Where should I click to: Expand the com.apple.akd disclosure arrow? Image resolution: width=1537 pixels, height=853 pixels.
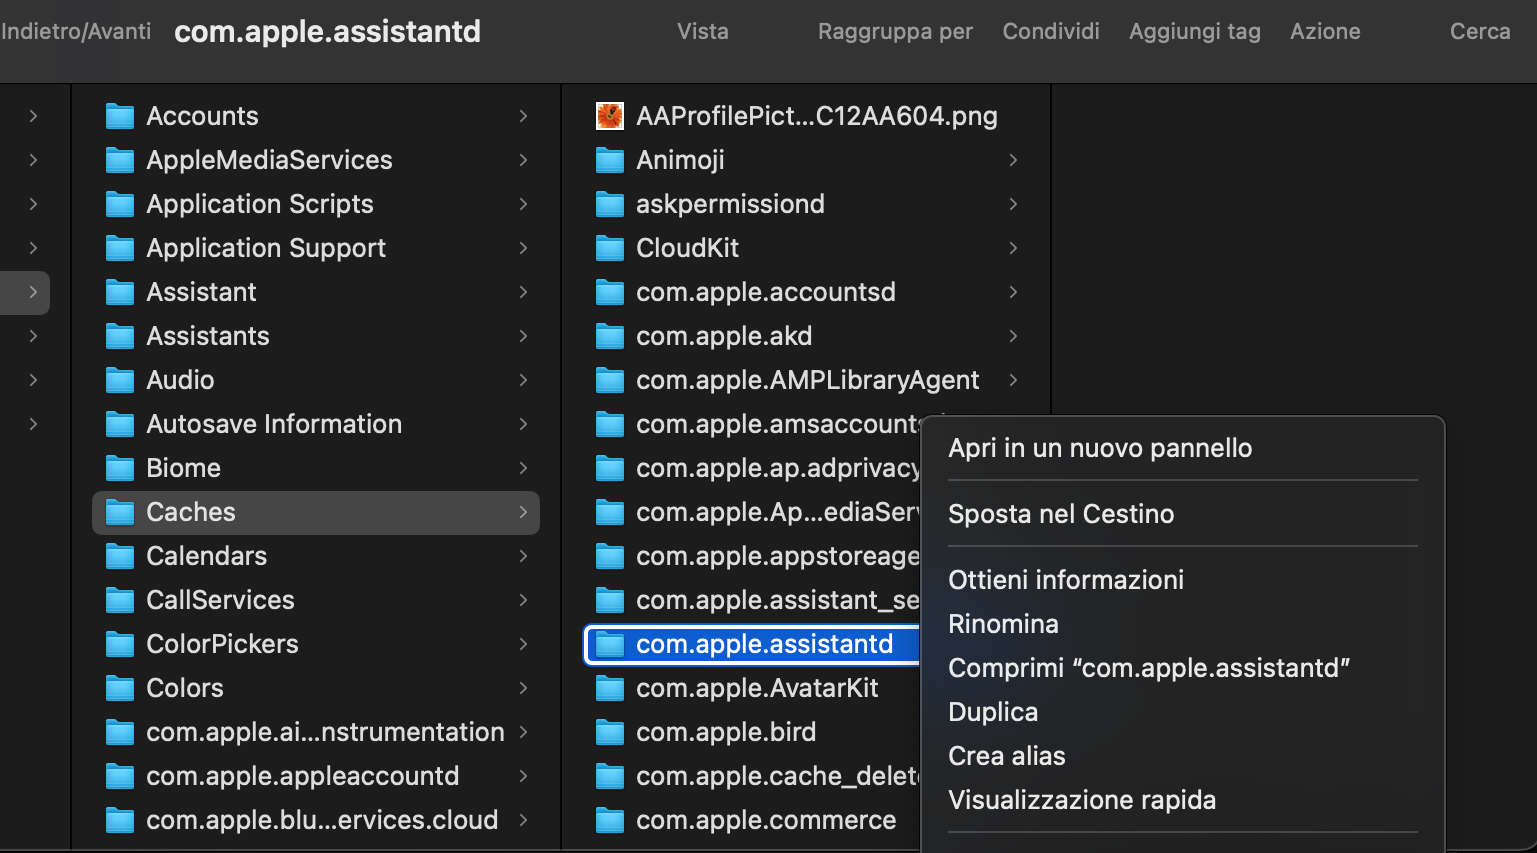tap(1013, 336)
